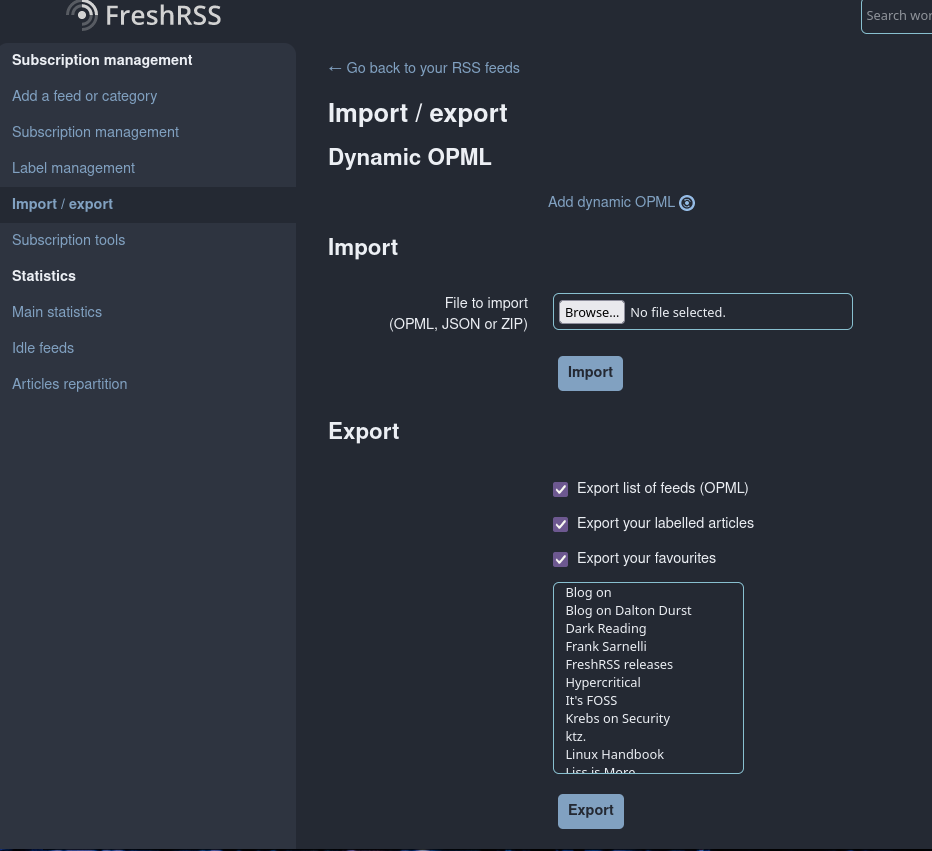Toggle Export list of feeds (OPML) checkbox
Viewport: 932px width, 851px height.
(x=561, y=489)
